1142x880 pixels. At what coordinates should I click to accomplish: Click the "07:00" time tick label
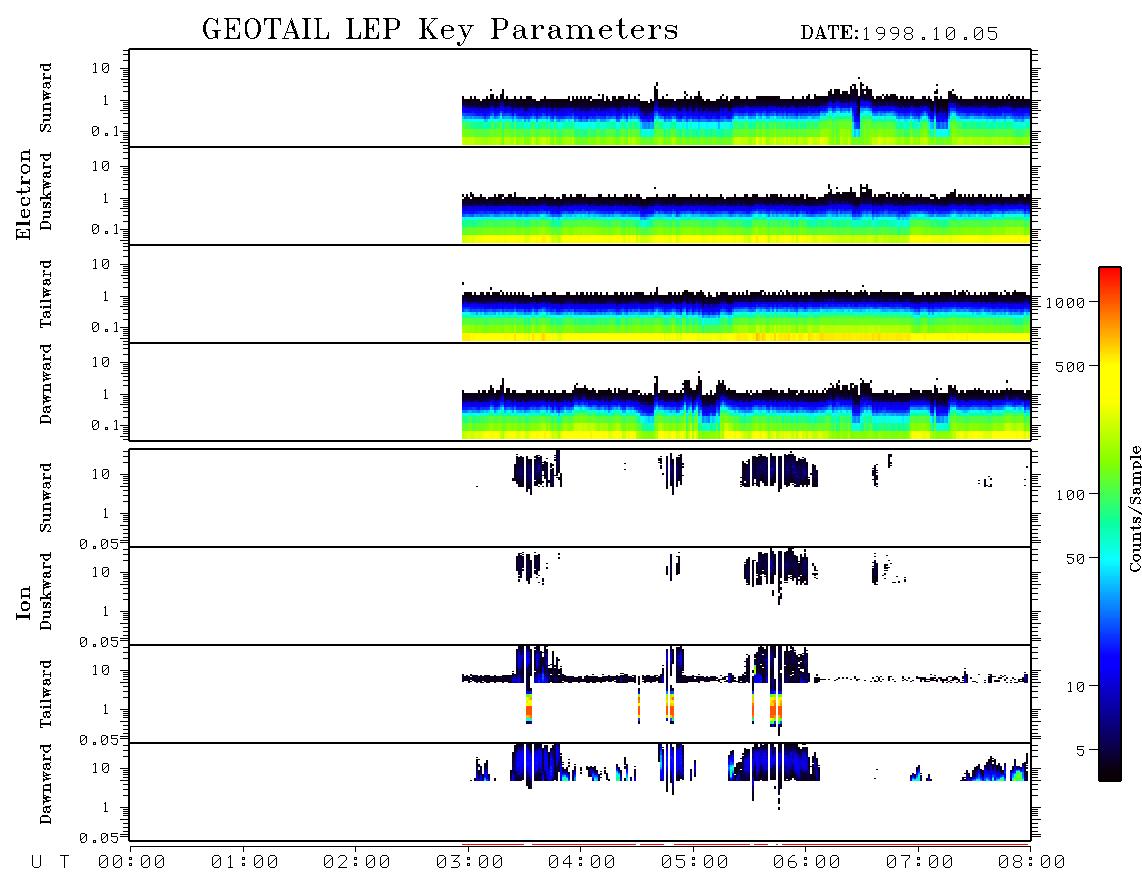pos(920,863)
